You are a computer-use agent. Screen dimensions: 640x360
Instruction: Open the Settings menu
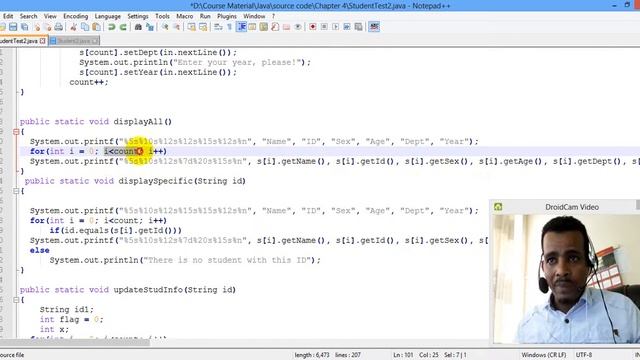pyautogui.click(x=138, y=16)
